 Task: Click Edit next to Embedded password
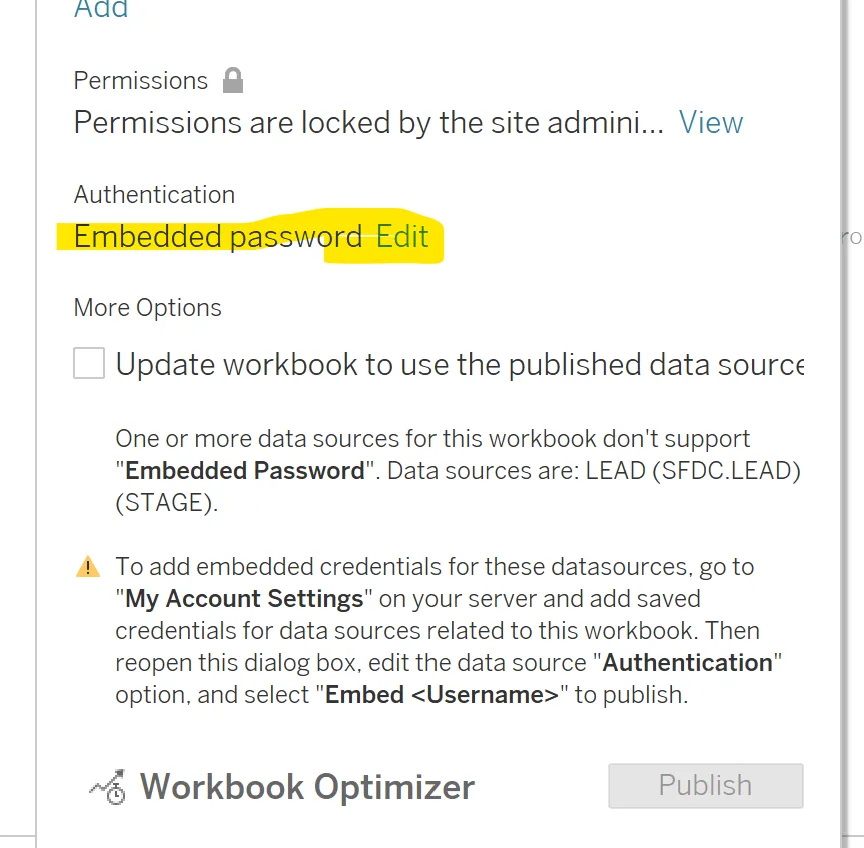tap(402, 236)
